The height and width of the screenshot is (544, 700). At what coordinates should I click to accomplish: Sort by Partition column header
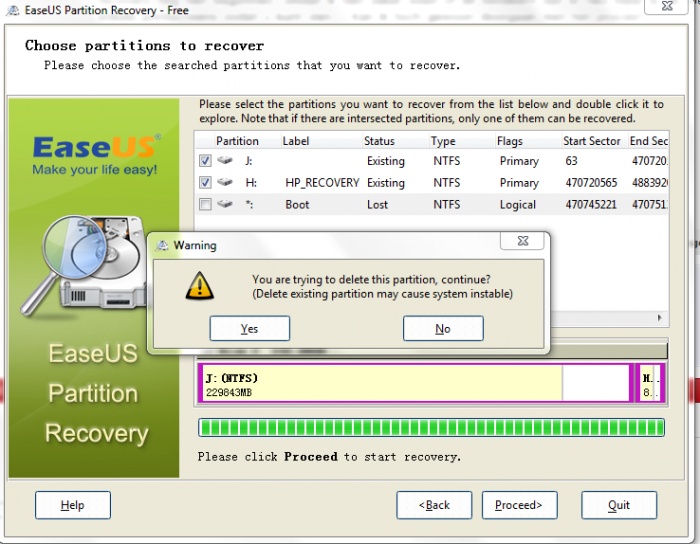[x=237, y=141]
